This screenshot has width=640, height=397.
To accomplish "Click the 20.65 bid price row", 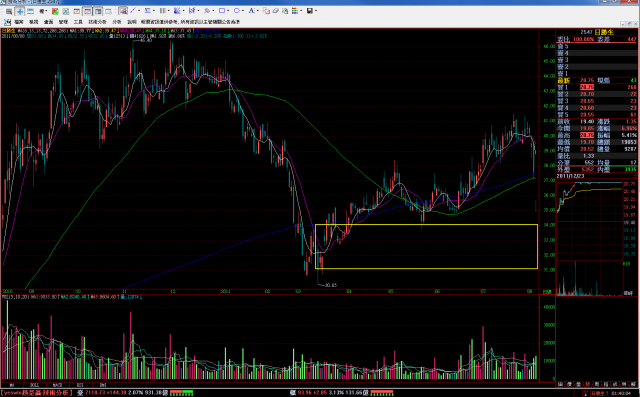I will (597, 101).
